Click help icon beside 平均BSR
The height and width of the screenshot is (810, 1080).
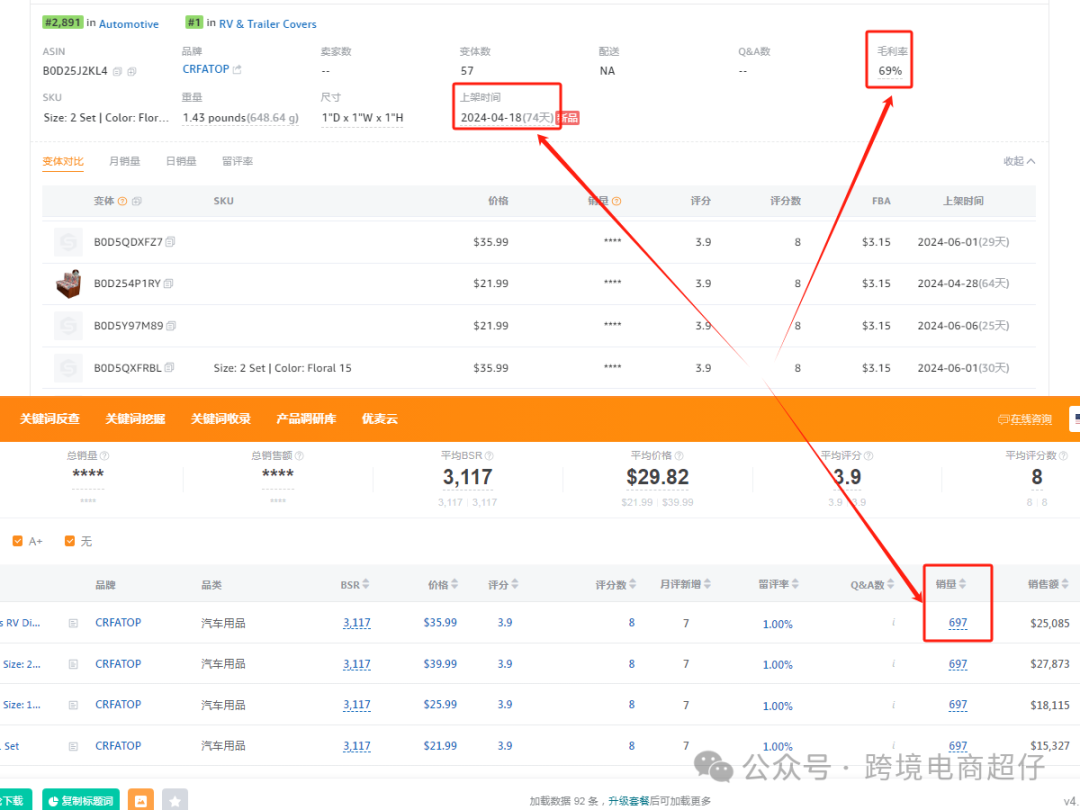[489, 456]
